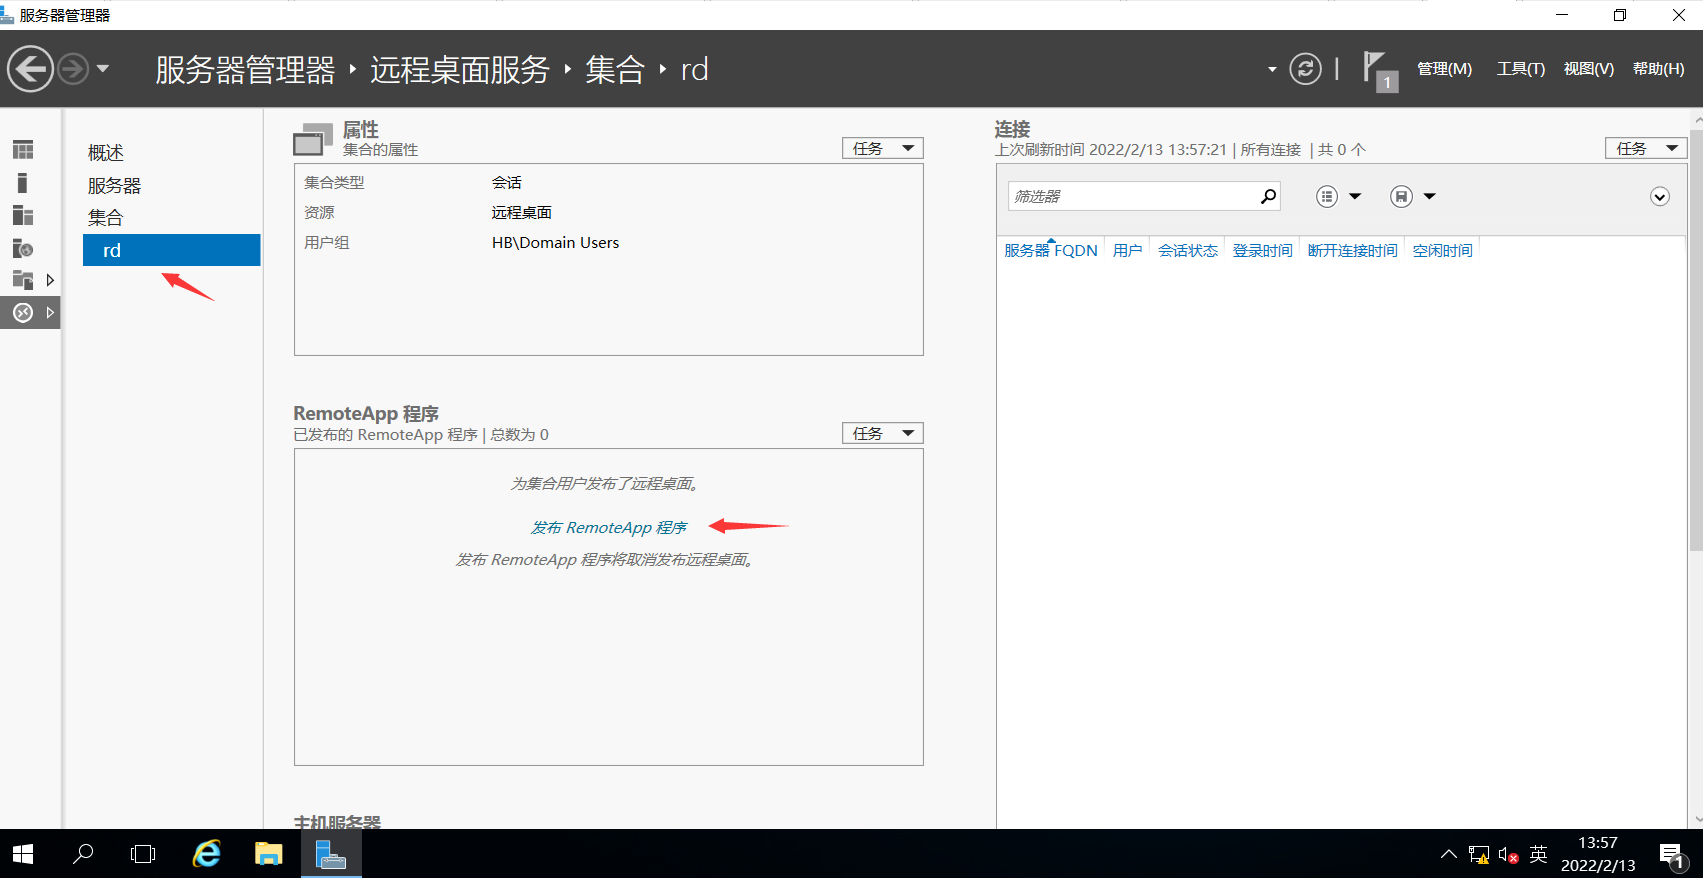Click the fourth sidebar role icon with disc
Screen dimensions: 1703x878
pyautogui.click(x=23, y=248)
